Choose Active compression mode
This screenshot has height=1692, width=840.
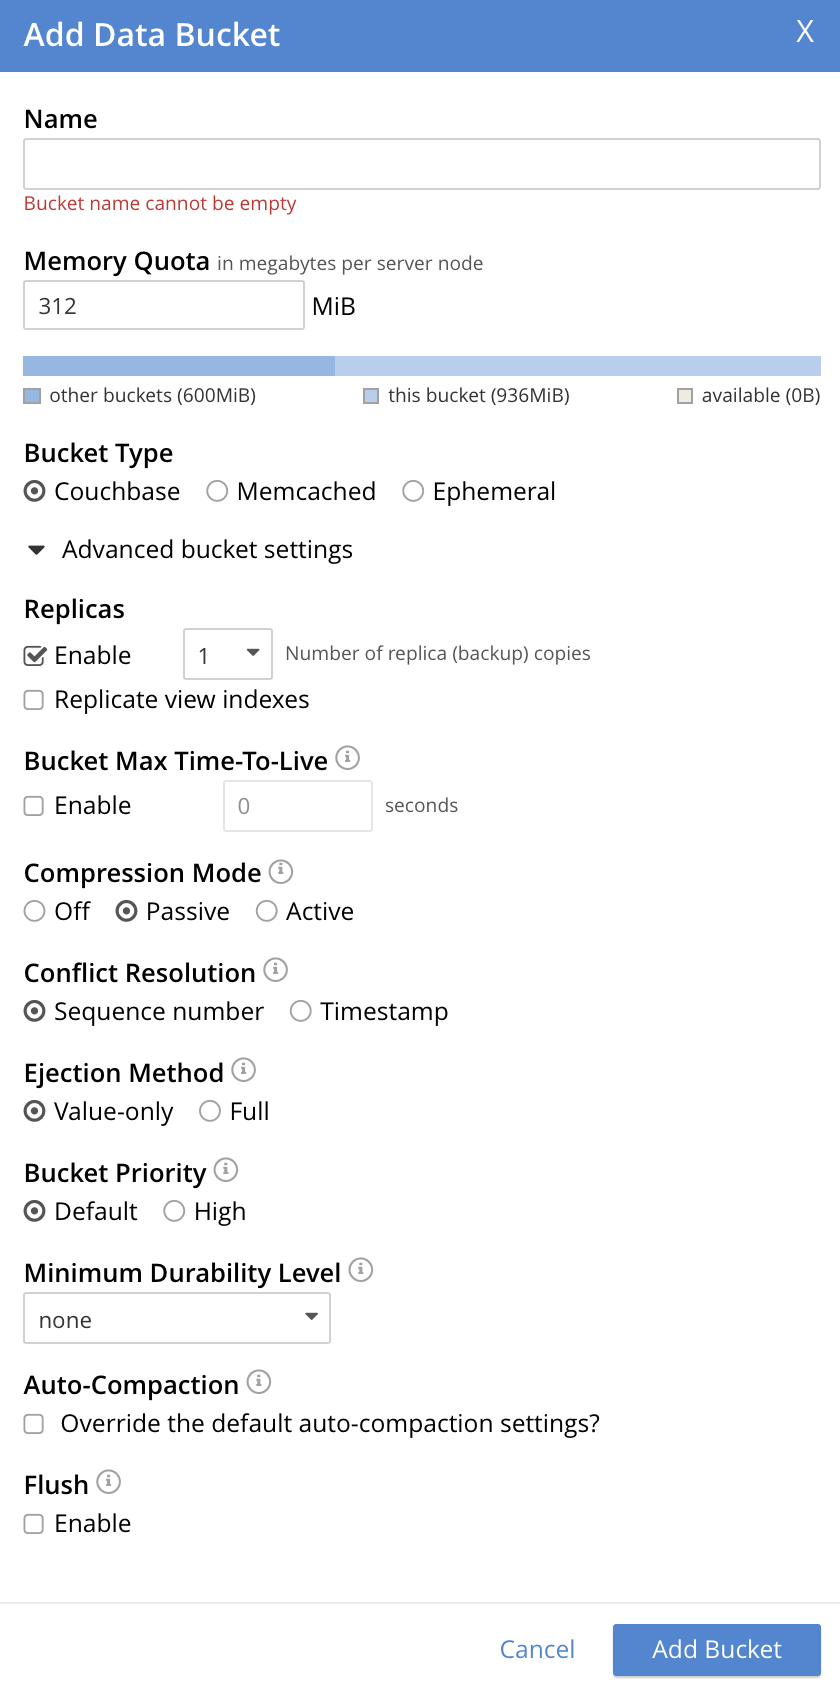click(x=266, y=911)
